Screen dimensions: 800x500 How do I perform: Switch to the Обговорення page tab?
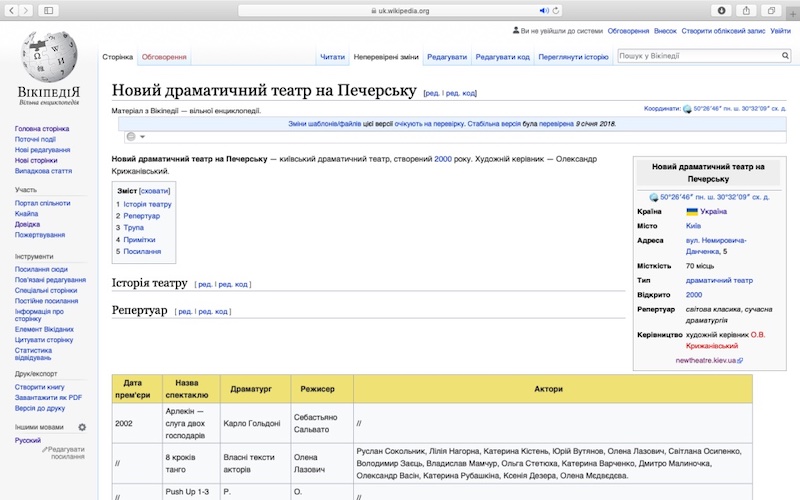point(164,57)
